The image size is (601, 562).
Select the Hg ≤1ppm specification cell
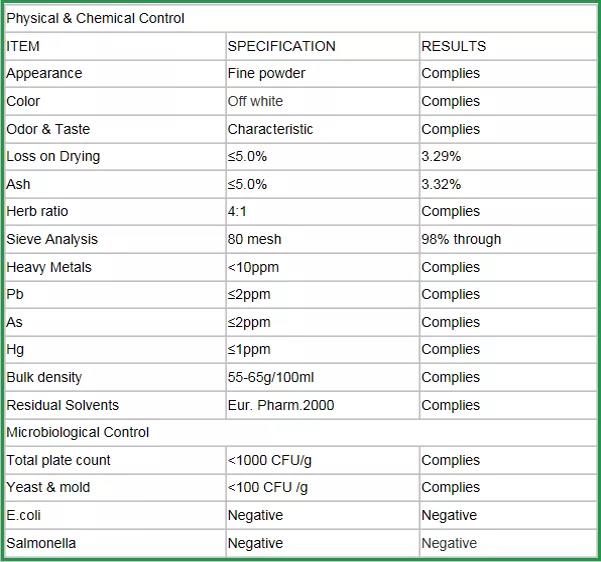click(x=249, y=349)
